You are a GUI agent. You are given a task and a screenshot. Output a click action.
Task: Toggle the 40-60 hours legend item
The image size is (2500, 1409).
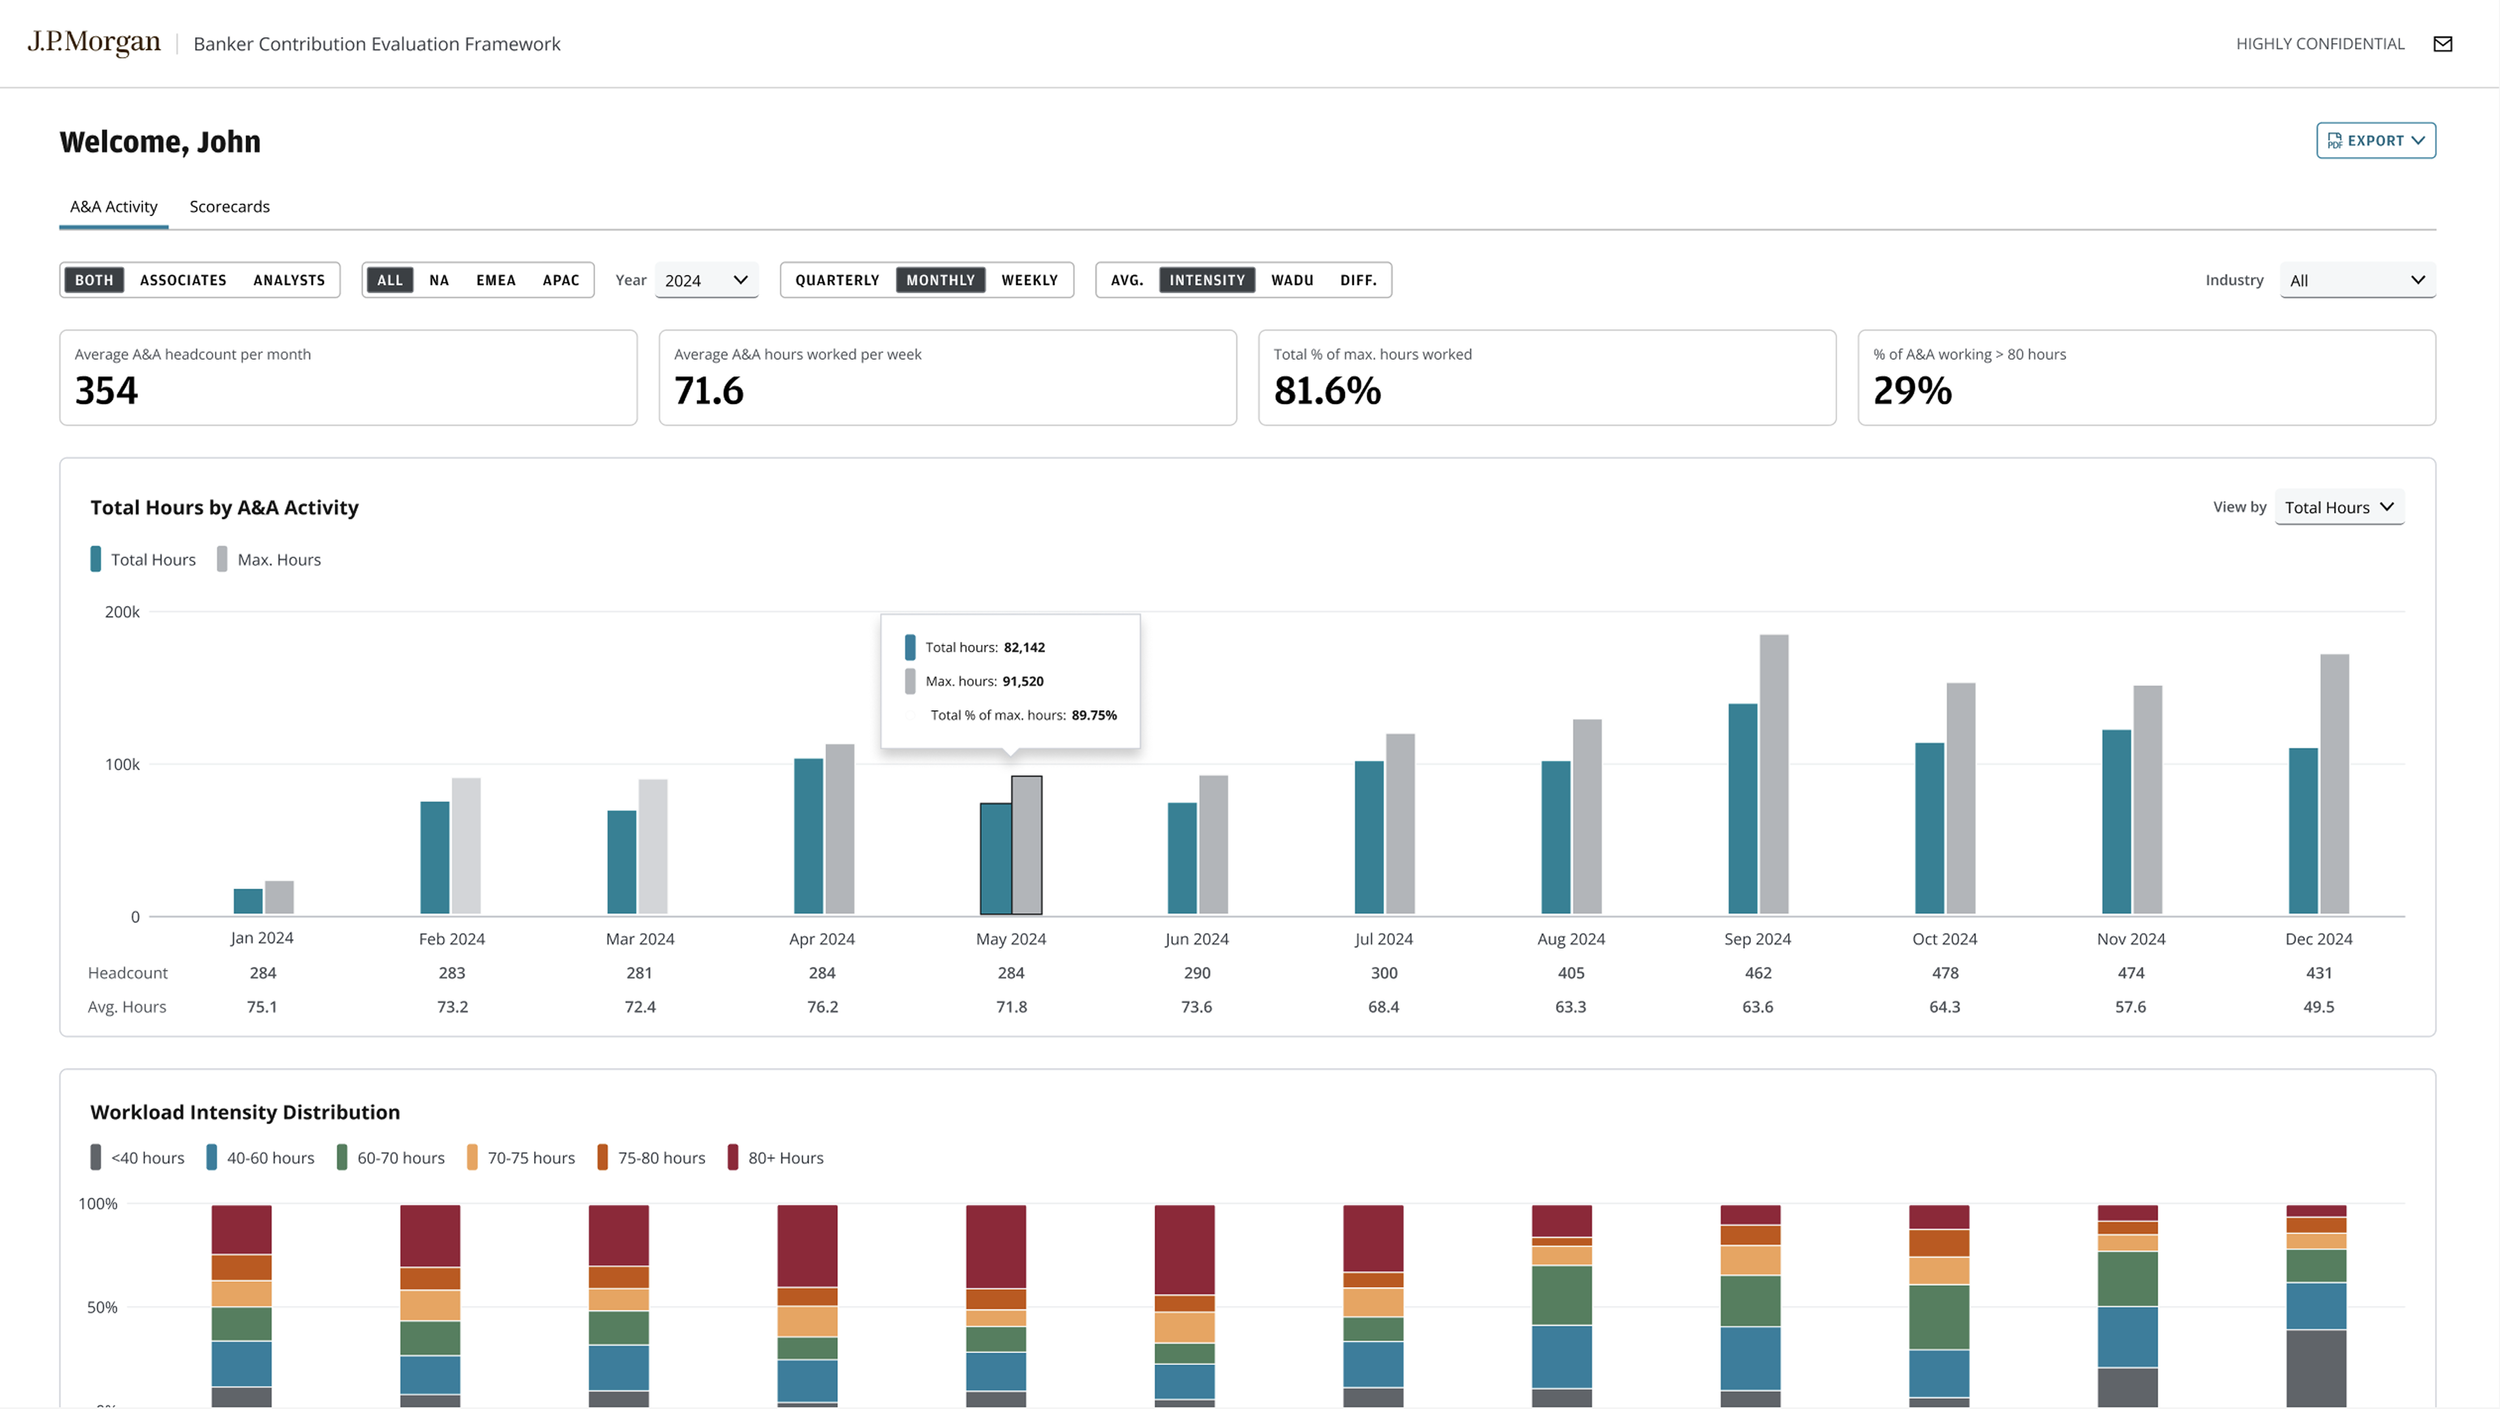tap(260, 1158)
